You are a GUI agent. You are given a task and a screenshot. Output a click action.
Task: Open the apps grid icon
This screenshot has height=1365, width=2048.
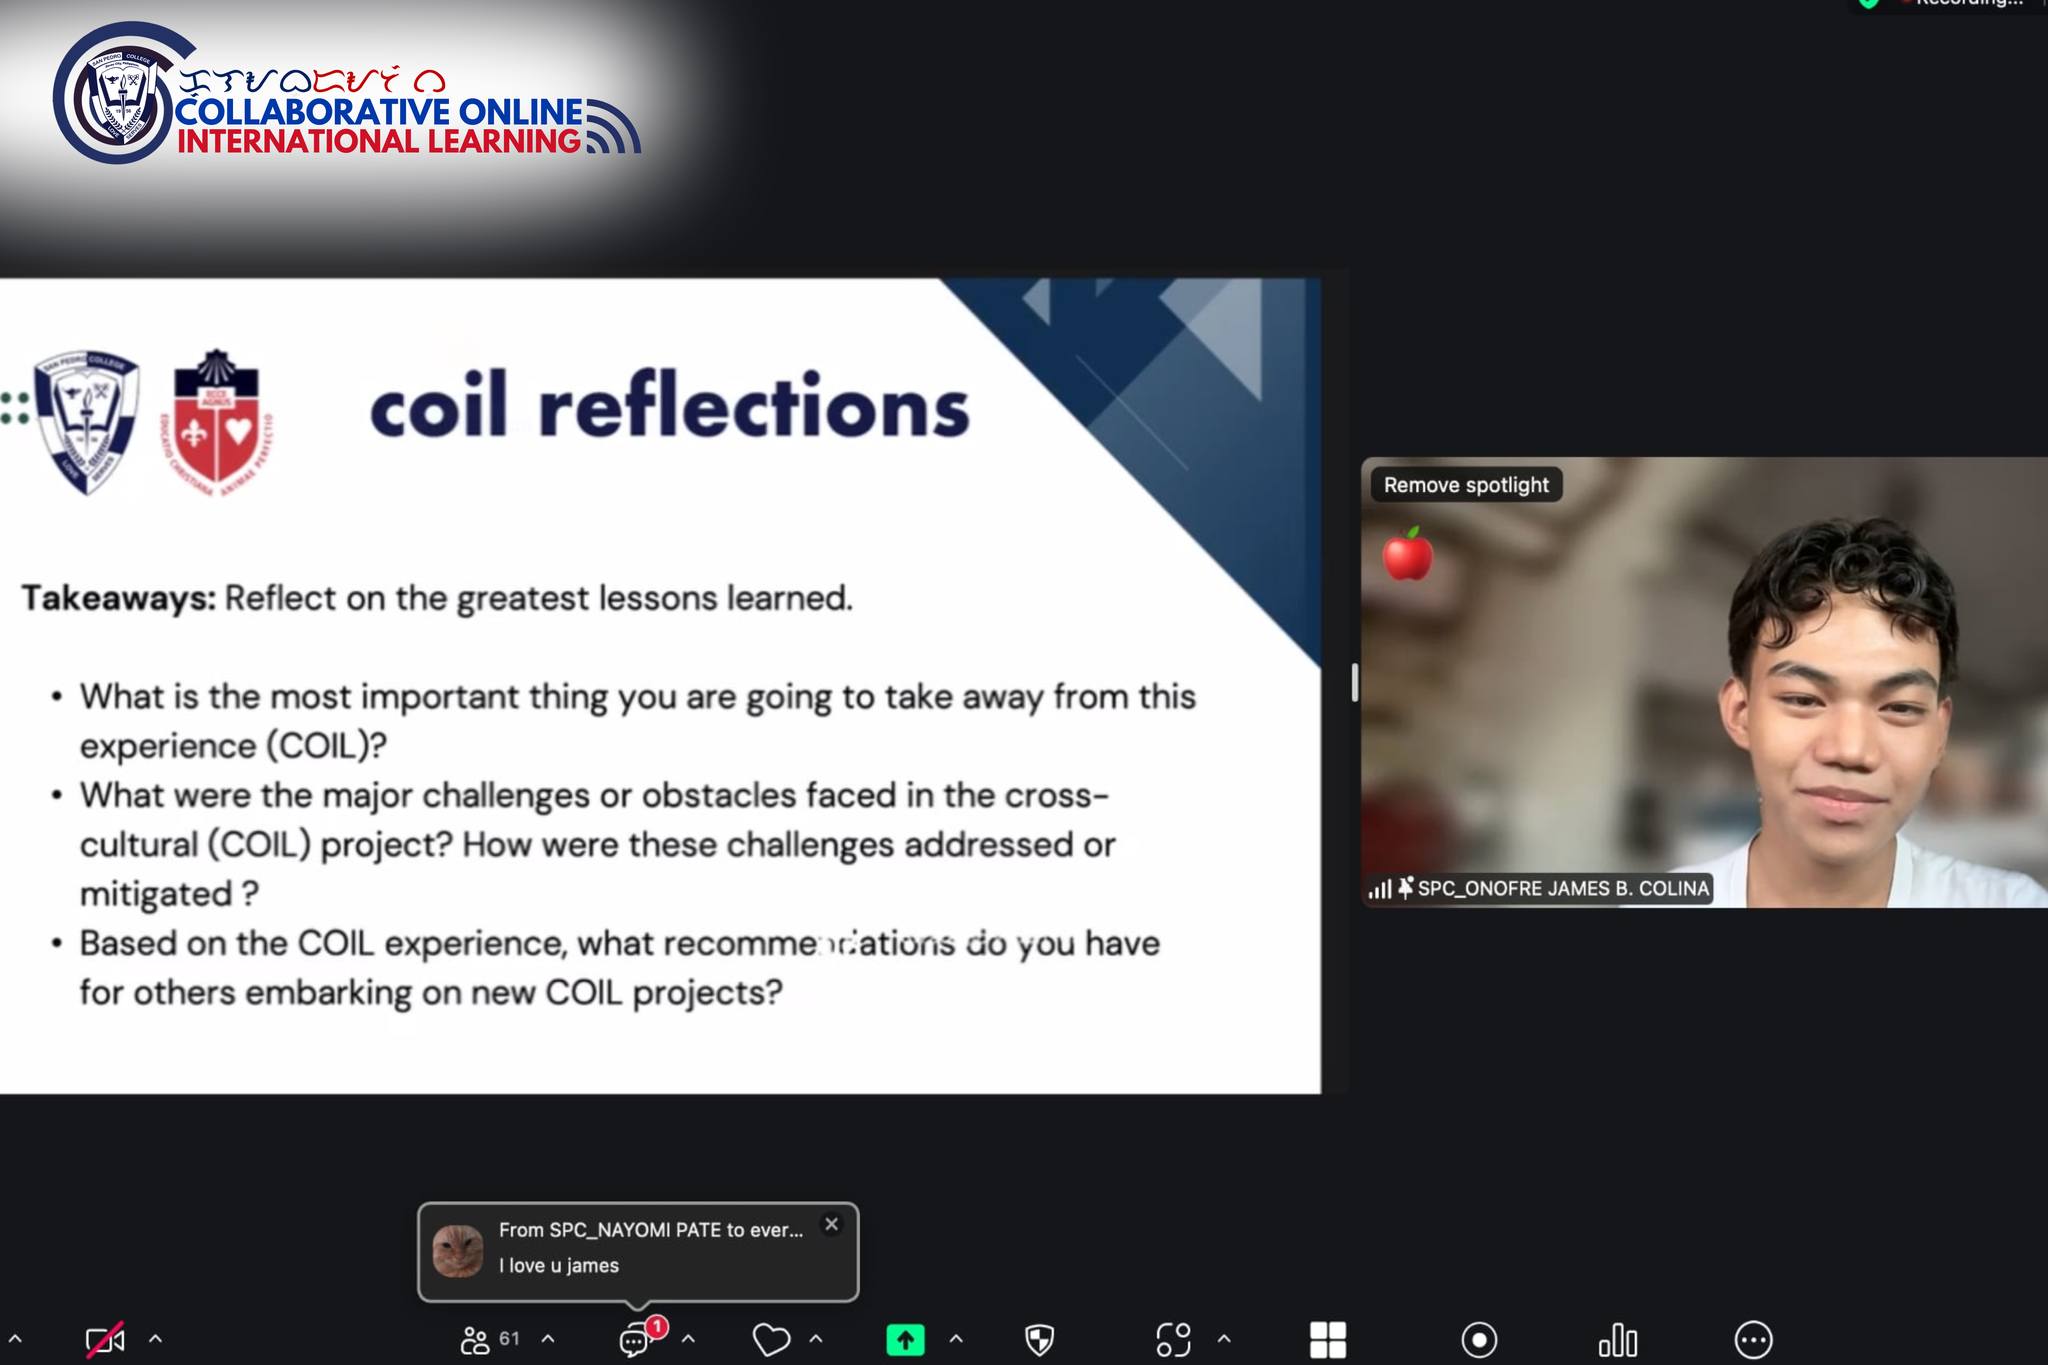[x=1328, y=1340]
